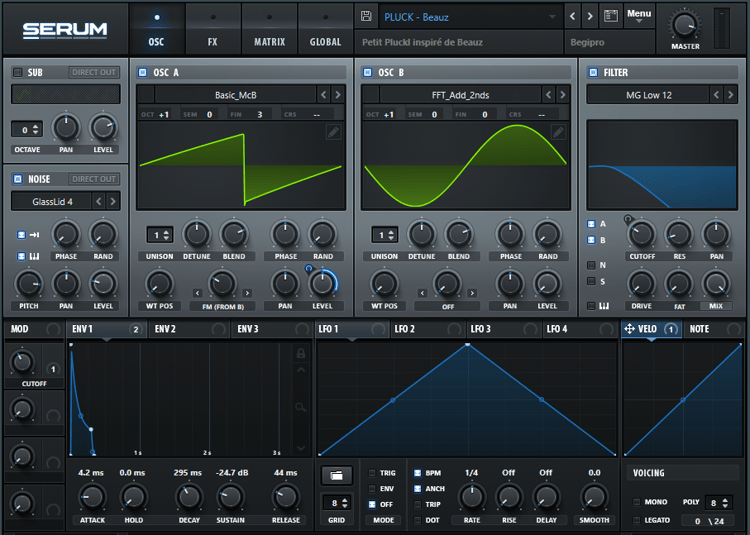Click the save preset floppy disk icon

pyautogui.click(x=366, y=16)
